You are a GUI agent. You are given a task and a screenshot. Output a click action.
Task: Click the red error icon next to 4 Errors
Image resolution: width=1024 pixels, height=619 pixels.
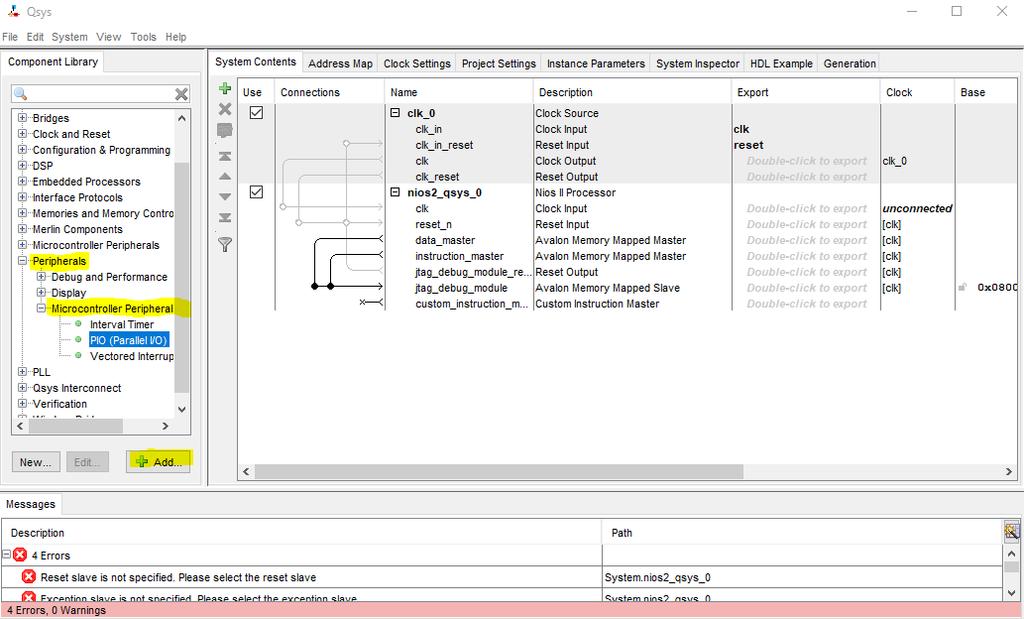[20, 555]
